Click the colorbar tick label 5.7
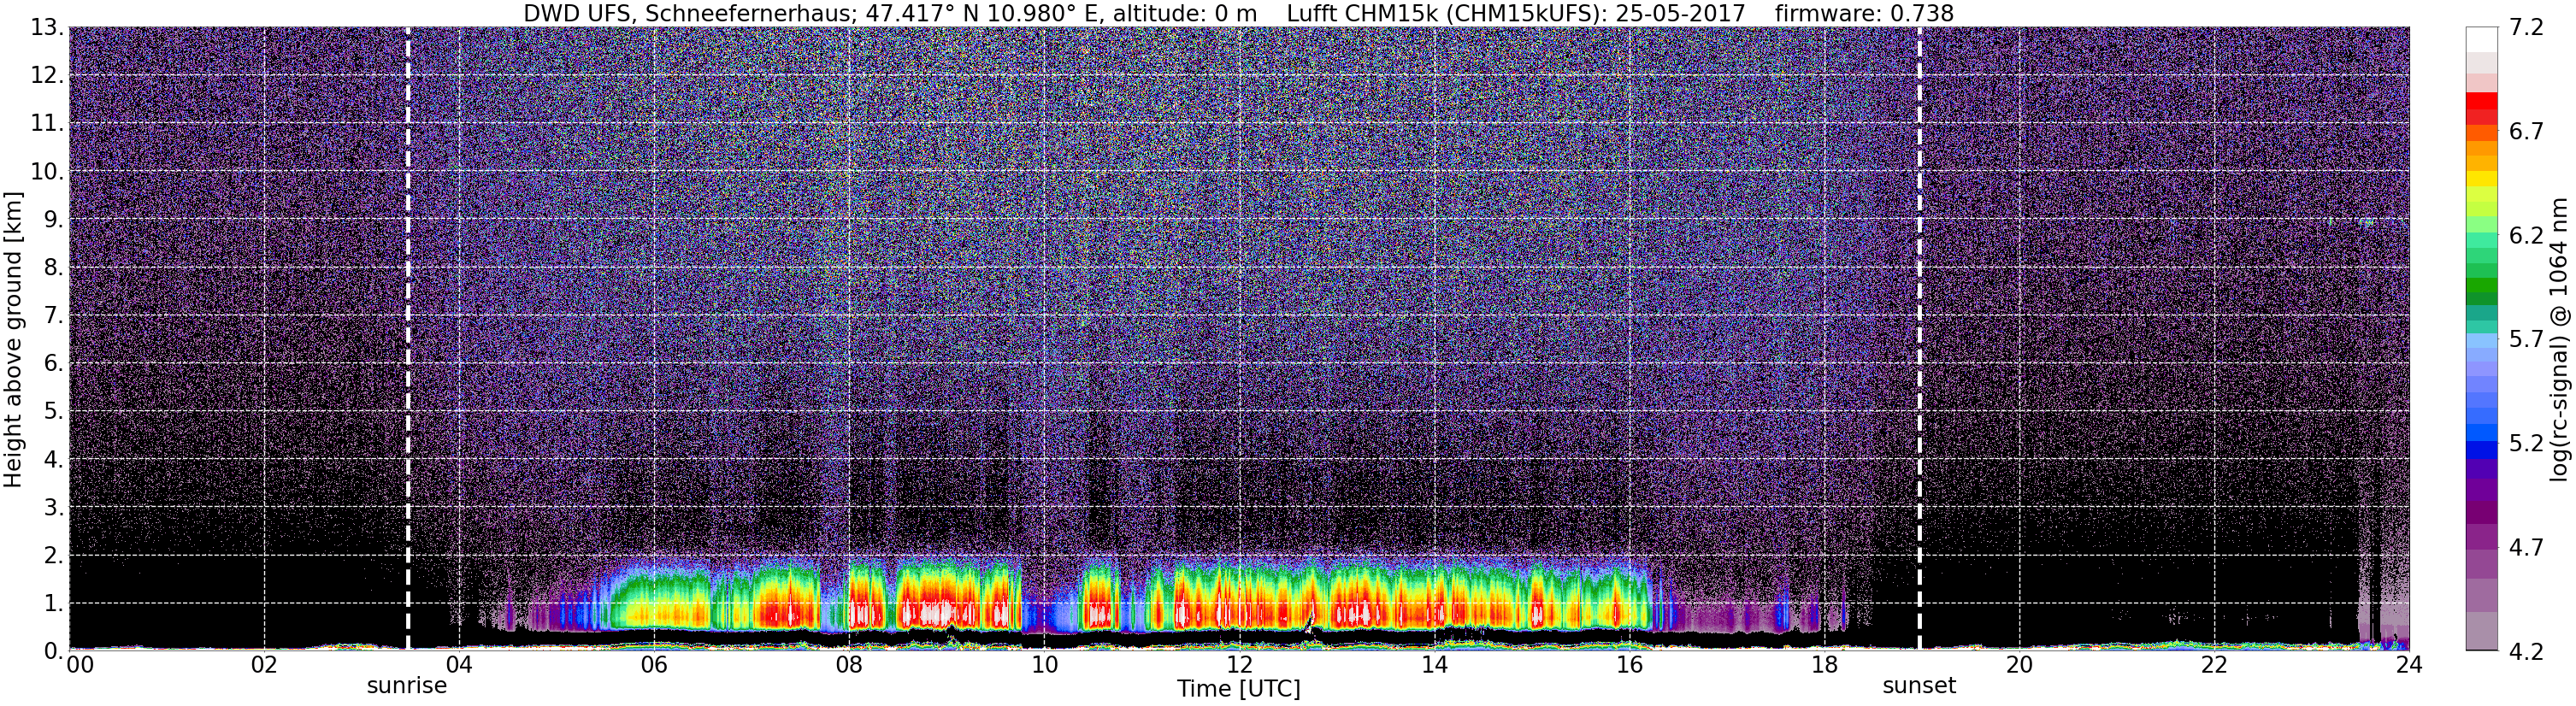Viewport: 2576px width, 706px height. pos(2526,340)
